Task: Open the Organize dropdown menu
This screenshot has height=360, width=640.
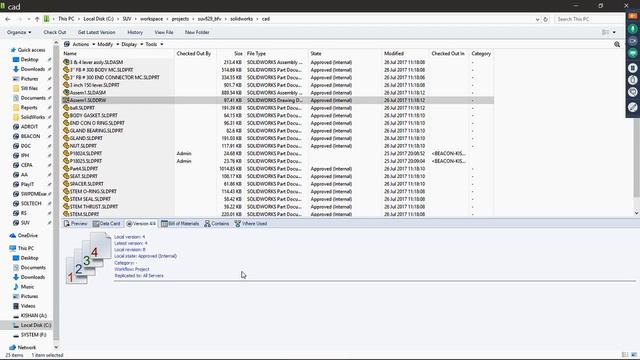Action: (x=19, y=32)
